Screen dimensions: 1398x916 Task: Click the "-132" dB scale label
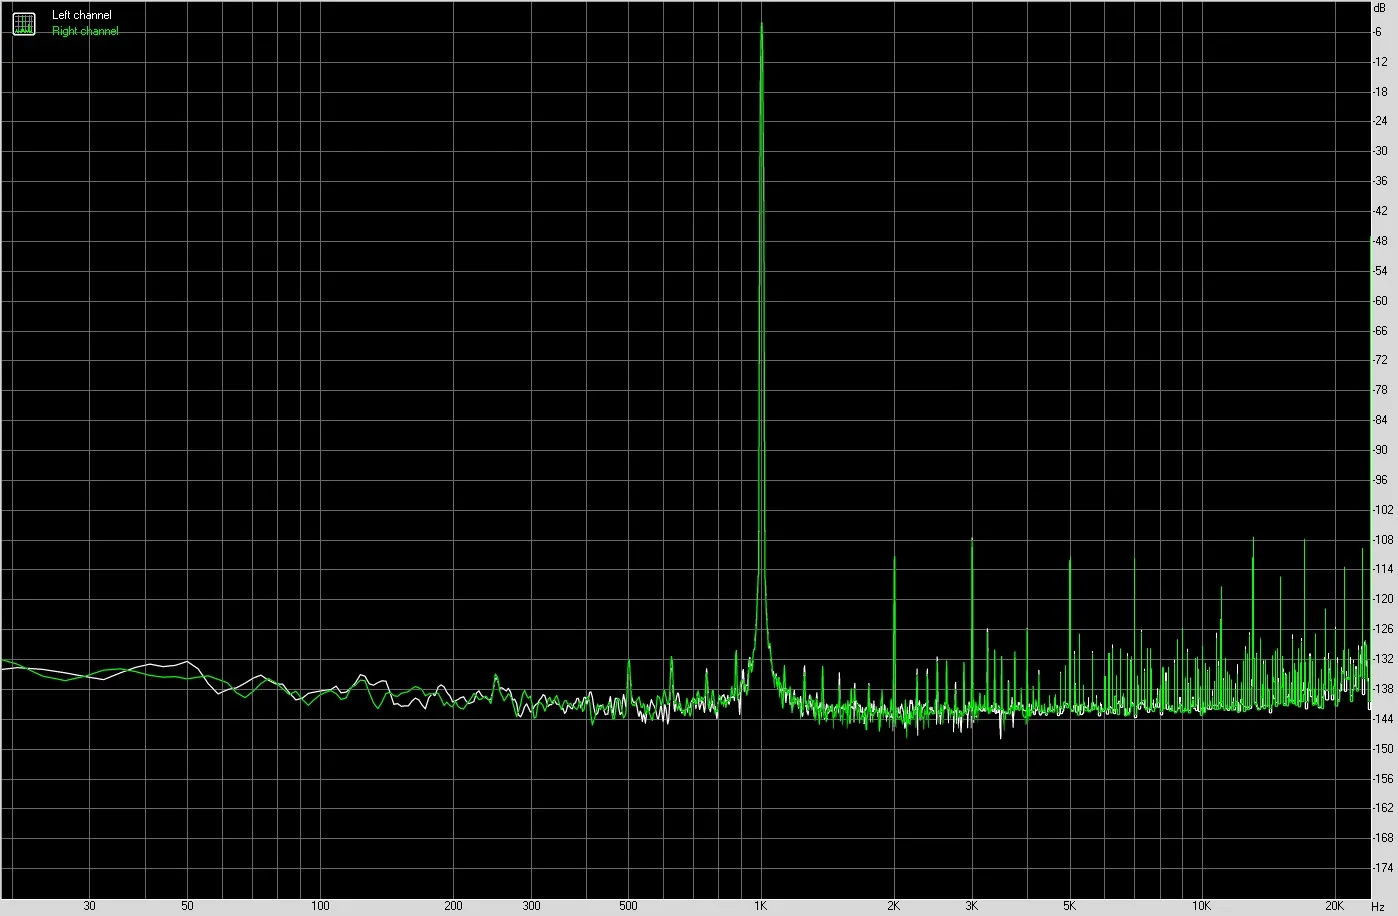tap(1382, 659)
